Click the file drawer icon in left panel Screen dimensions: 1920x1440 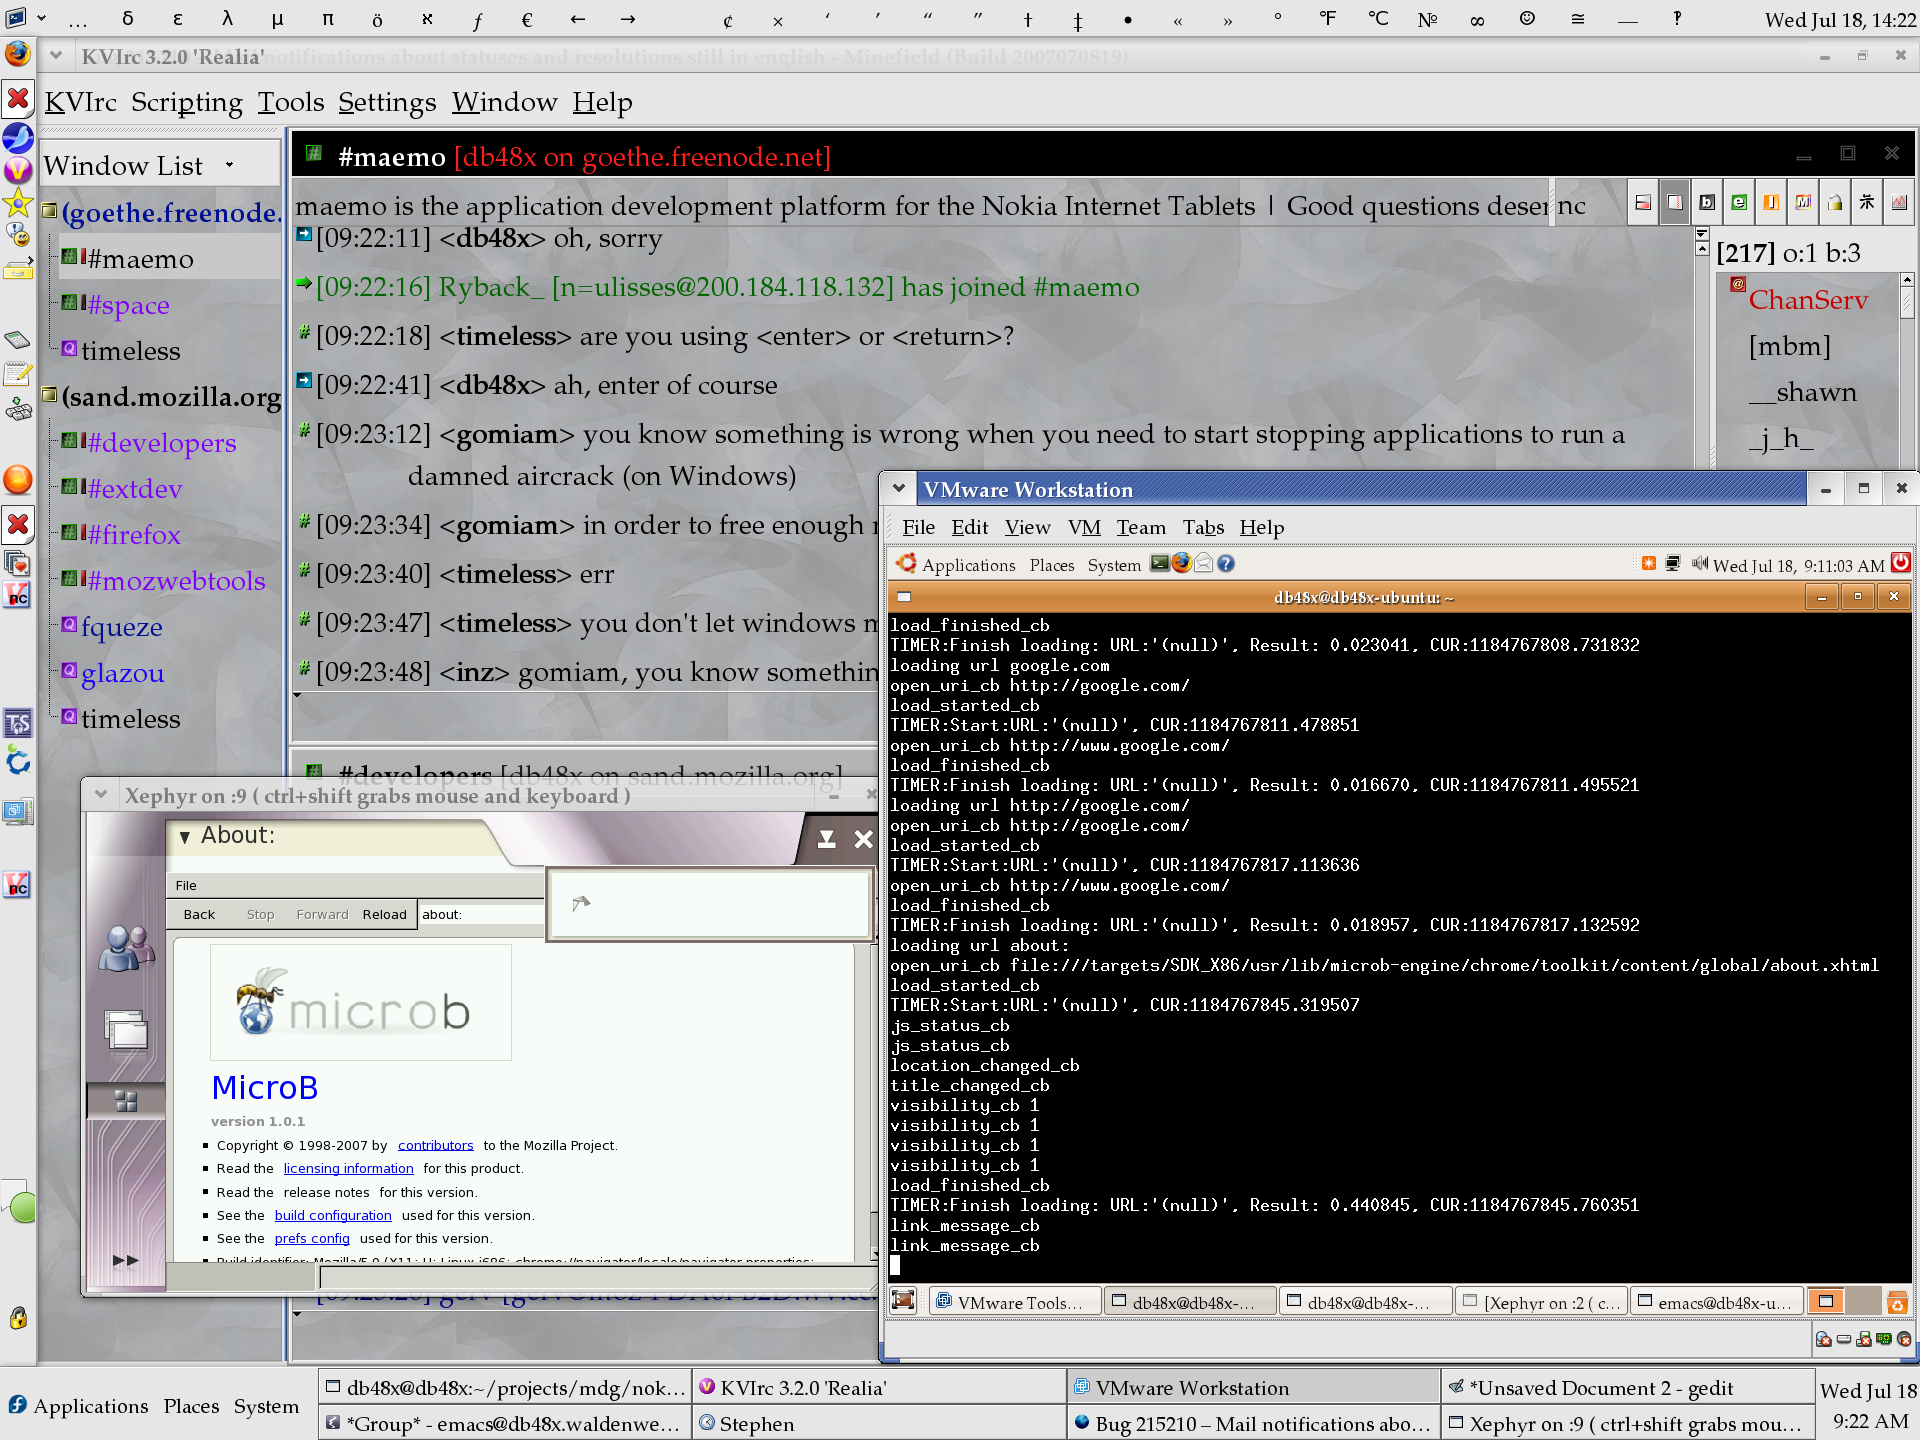[17, 270]
